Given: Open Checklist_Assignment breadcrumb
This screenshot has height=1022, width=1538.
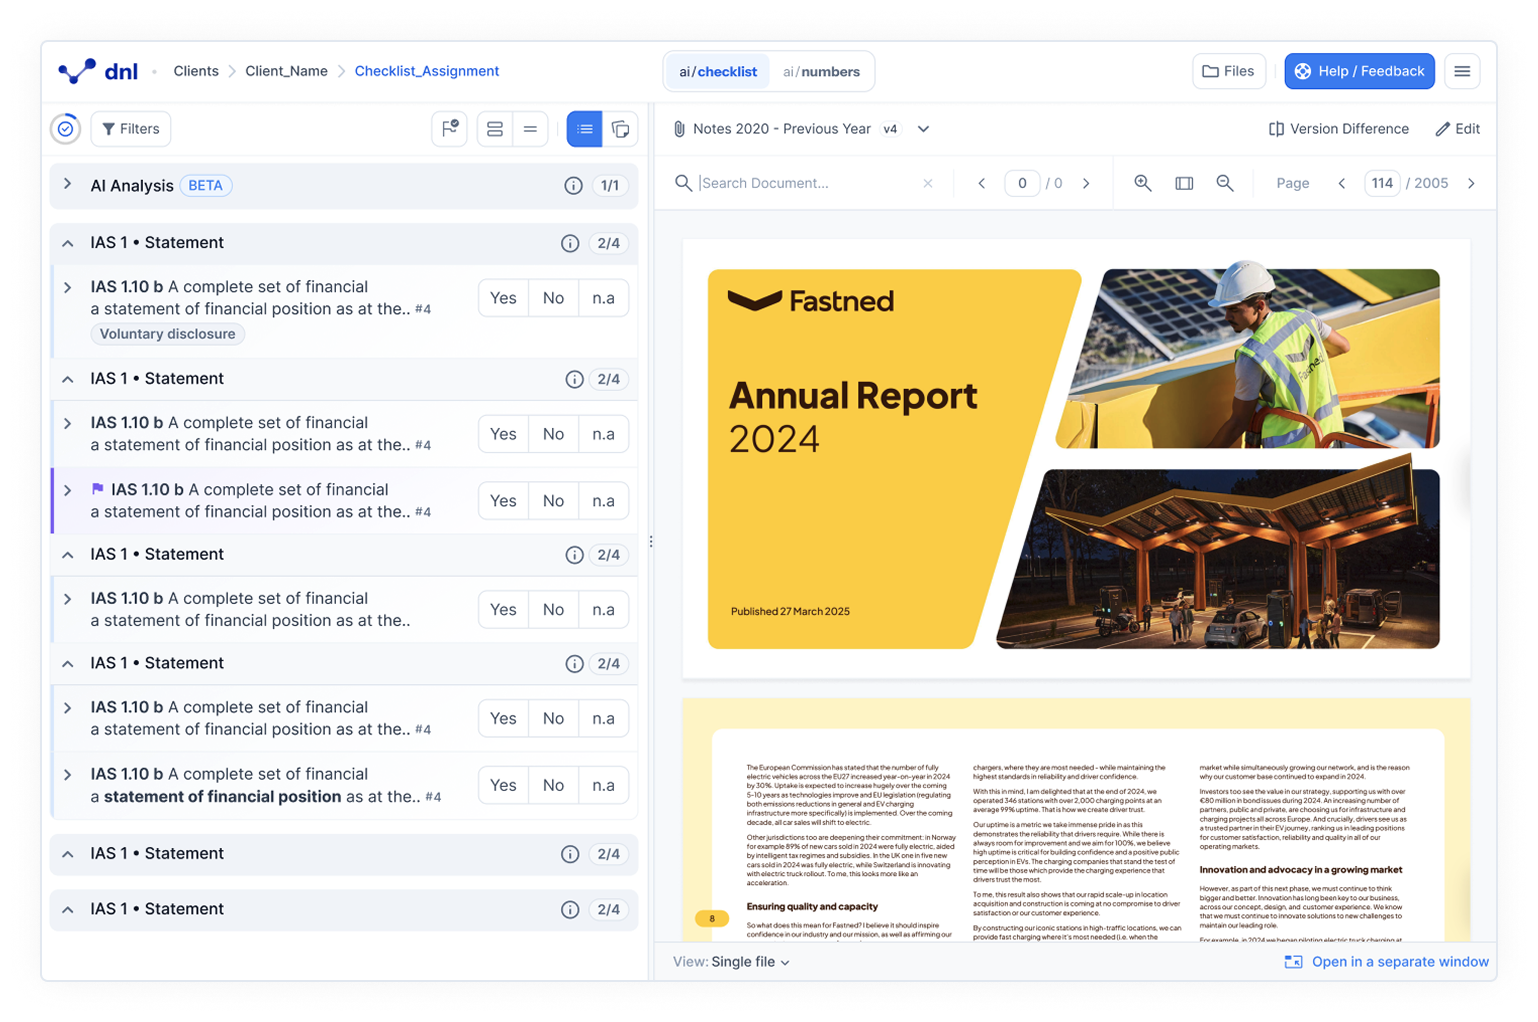Looking at the screenshot, I should click(427, 71).
